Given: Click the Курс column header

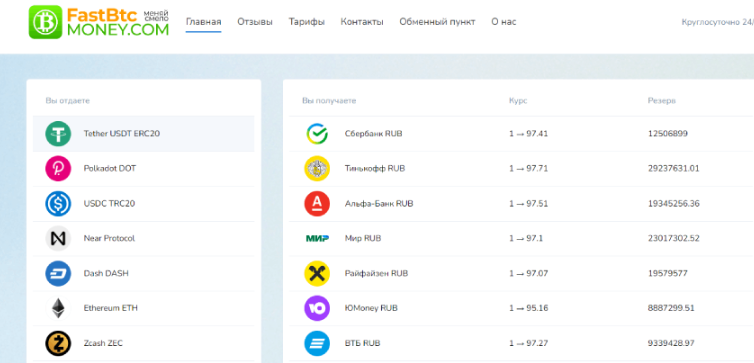Looking at the screenshot, I should (518, 101).
